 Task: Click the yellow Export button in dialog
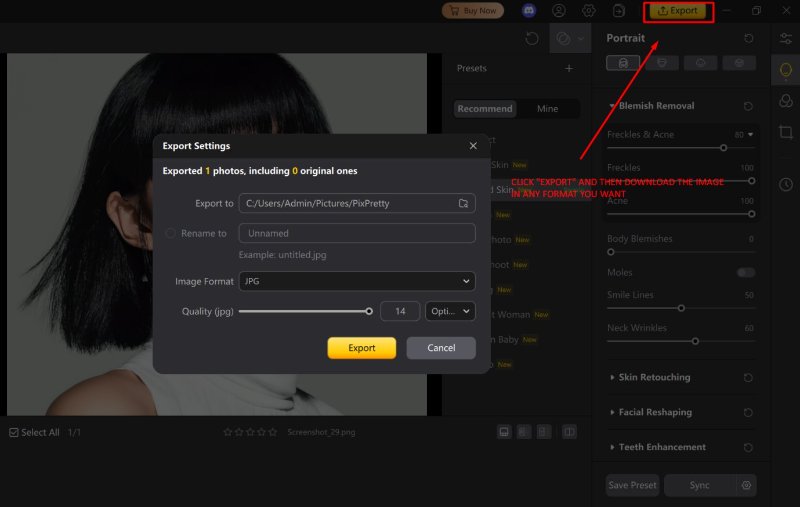pos(362,348)
